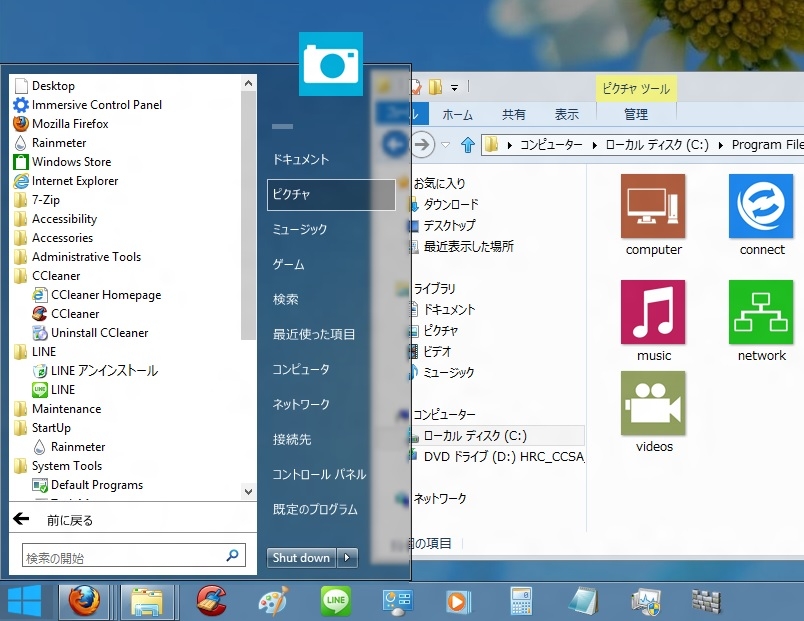Collapse the CCleaner folder in programs list
Image resolution: width=804 pixels, height=621 pixels.
click(55, 276)
